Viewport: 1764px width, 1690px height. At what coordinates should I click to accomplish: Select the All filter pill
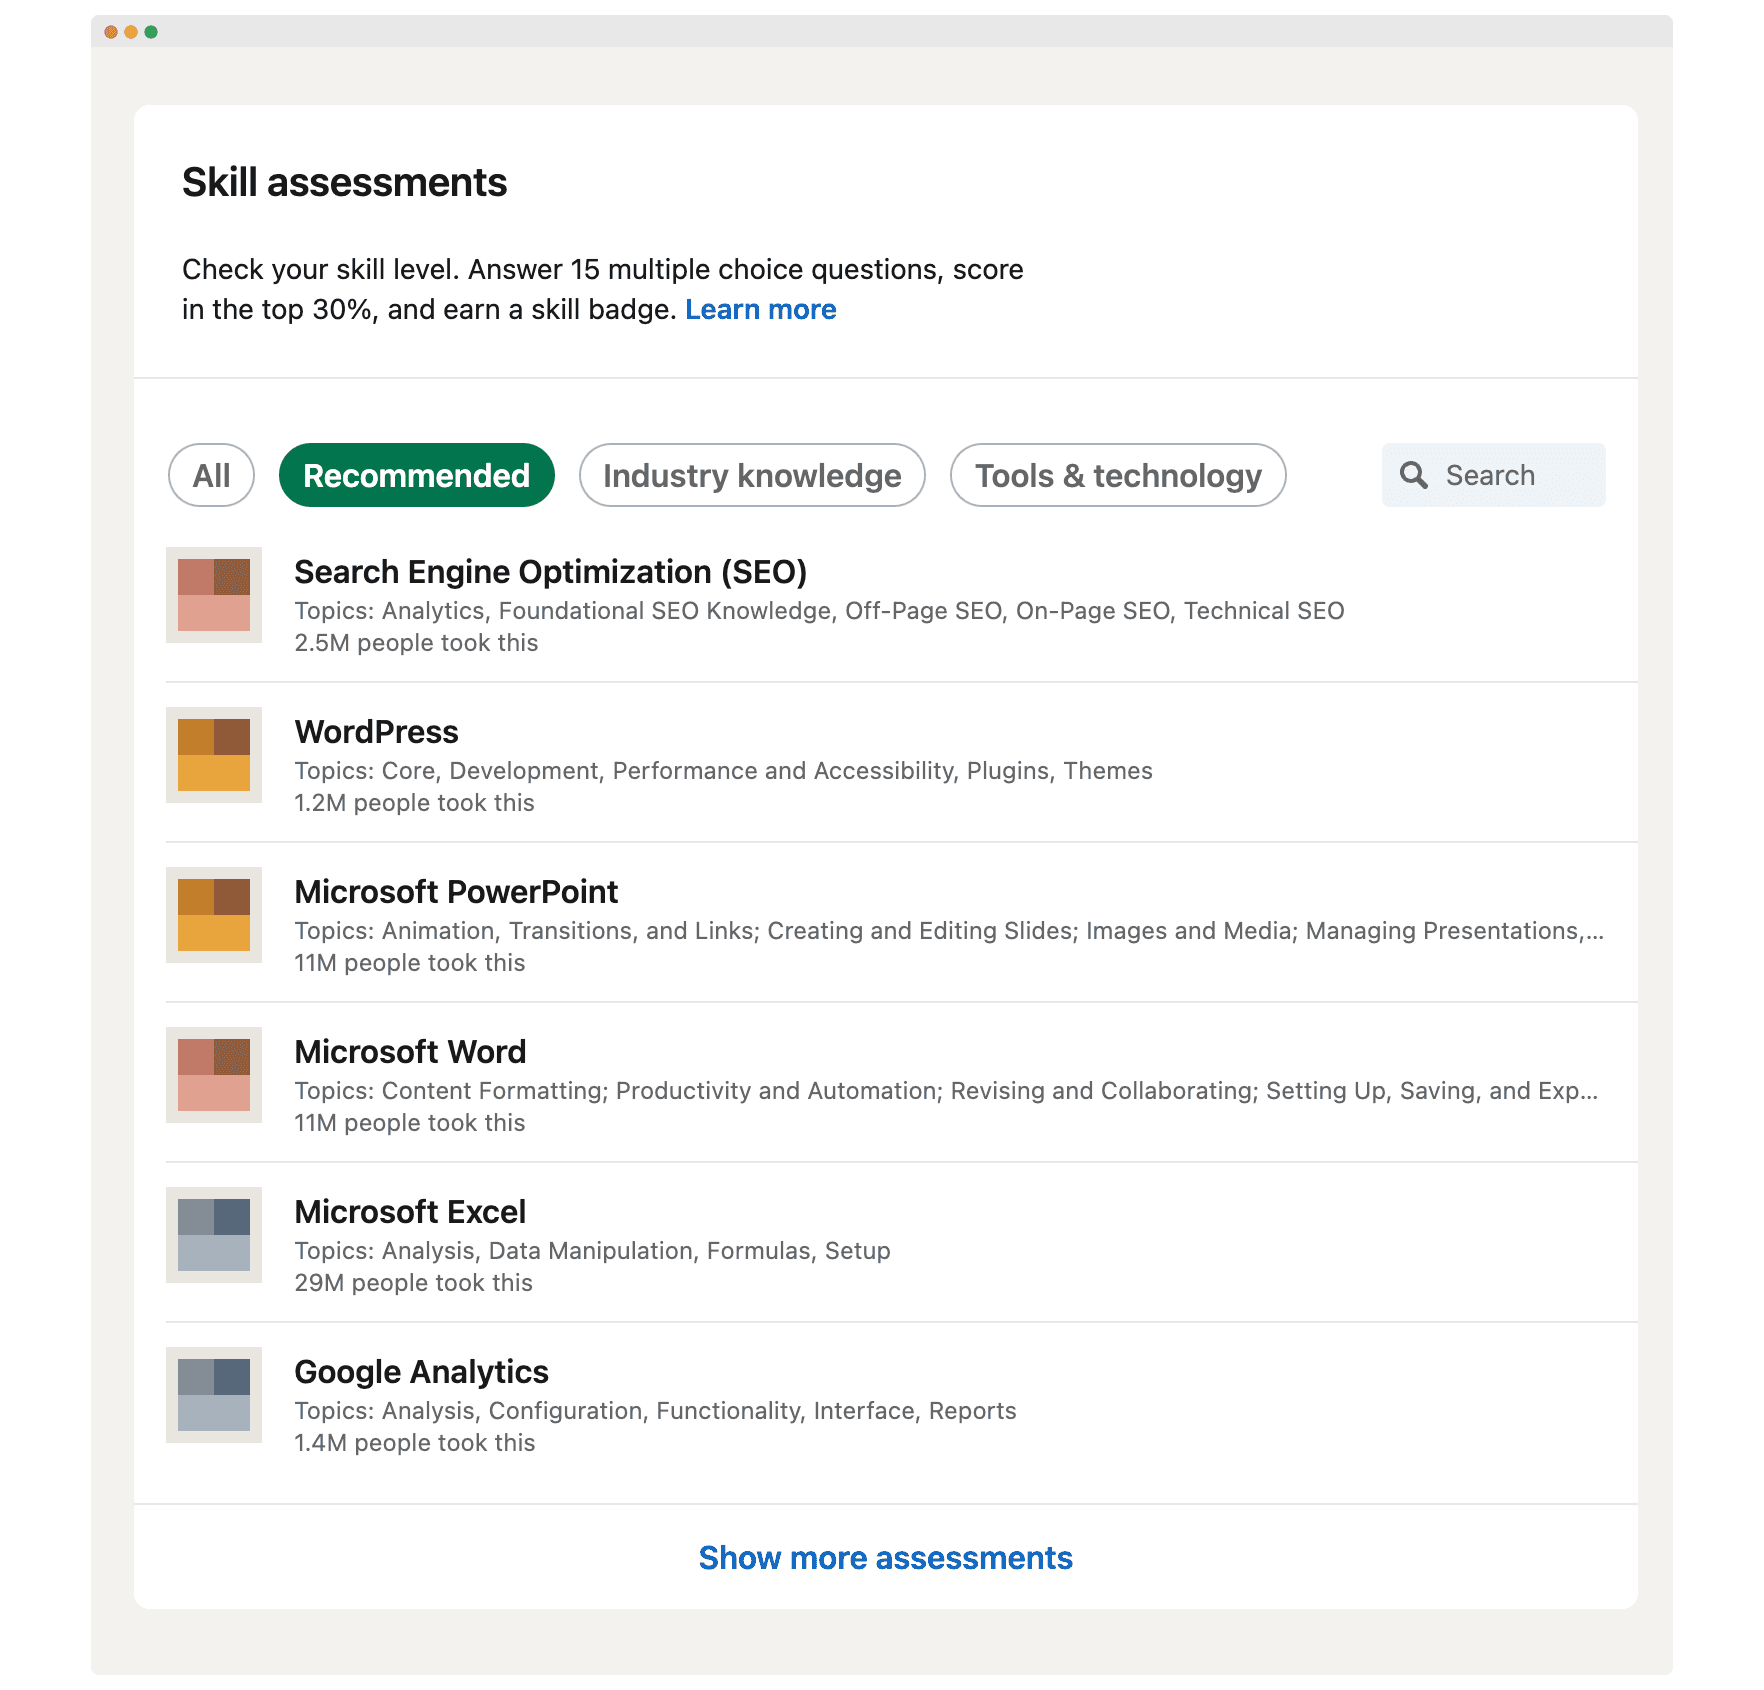(x=210, y=475)
